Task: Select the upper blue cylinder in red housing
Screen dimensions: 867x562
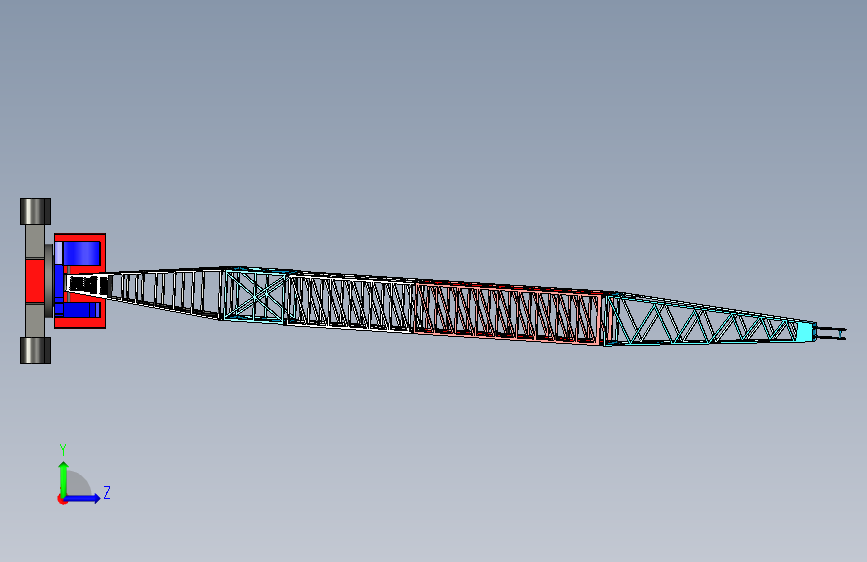Action: [x=82, y=253]
